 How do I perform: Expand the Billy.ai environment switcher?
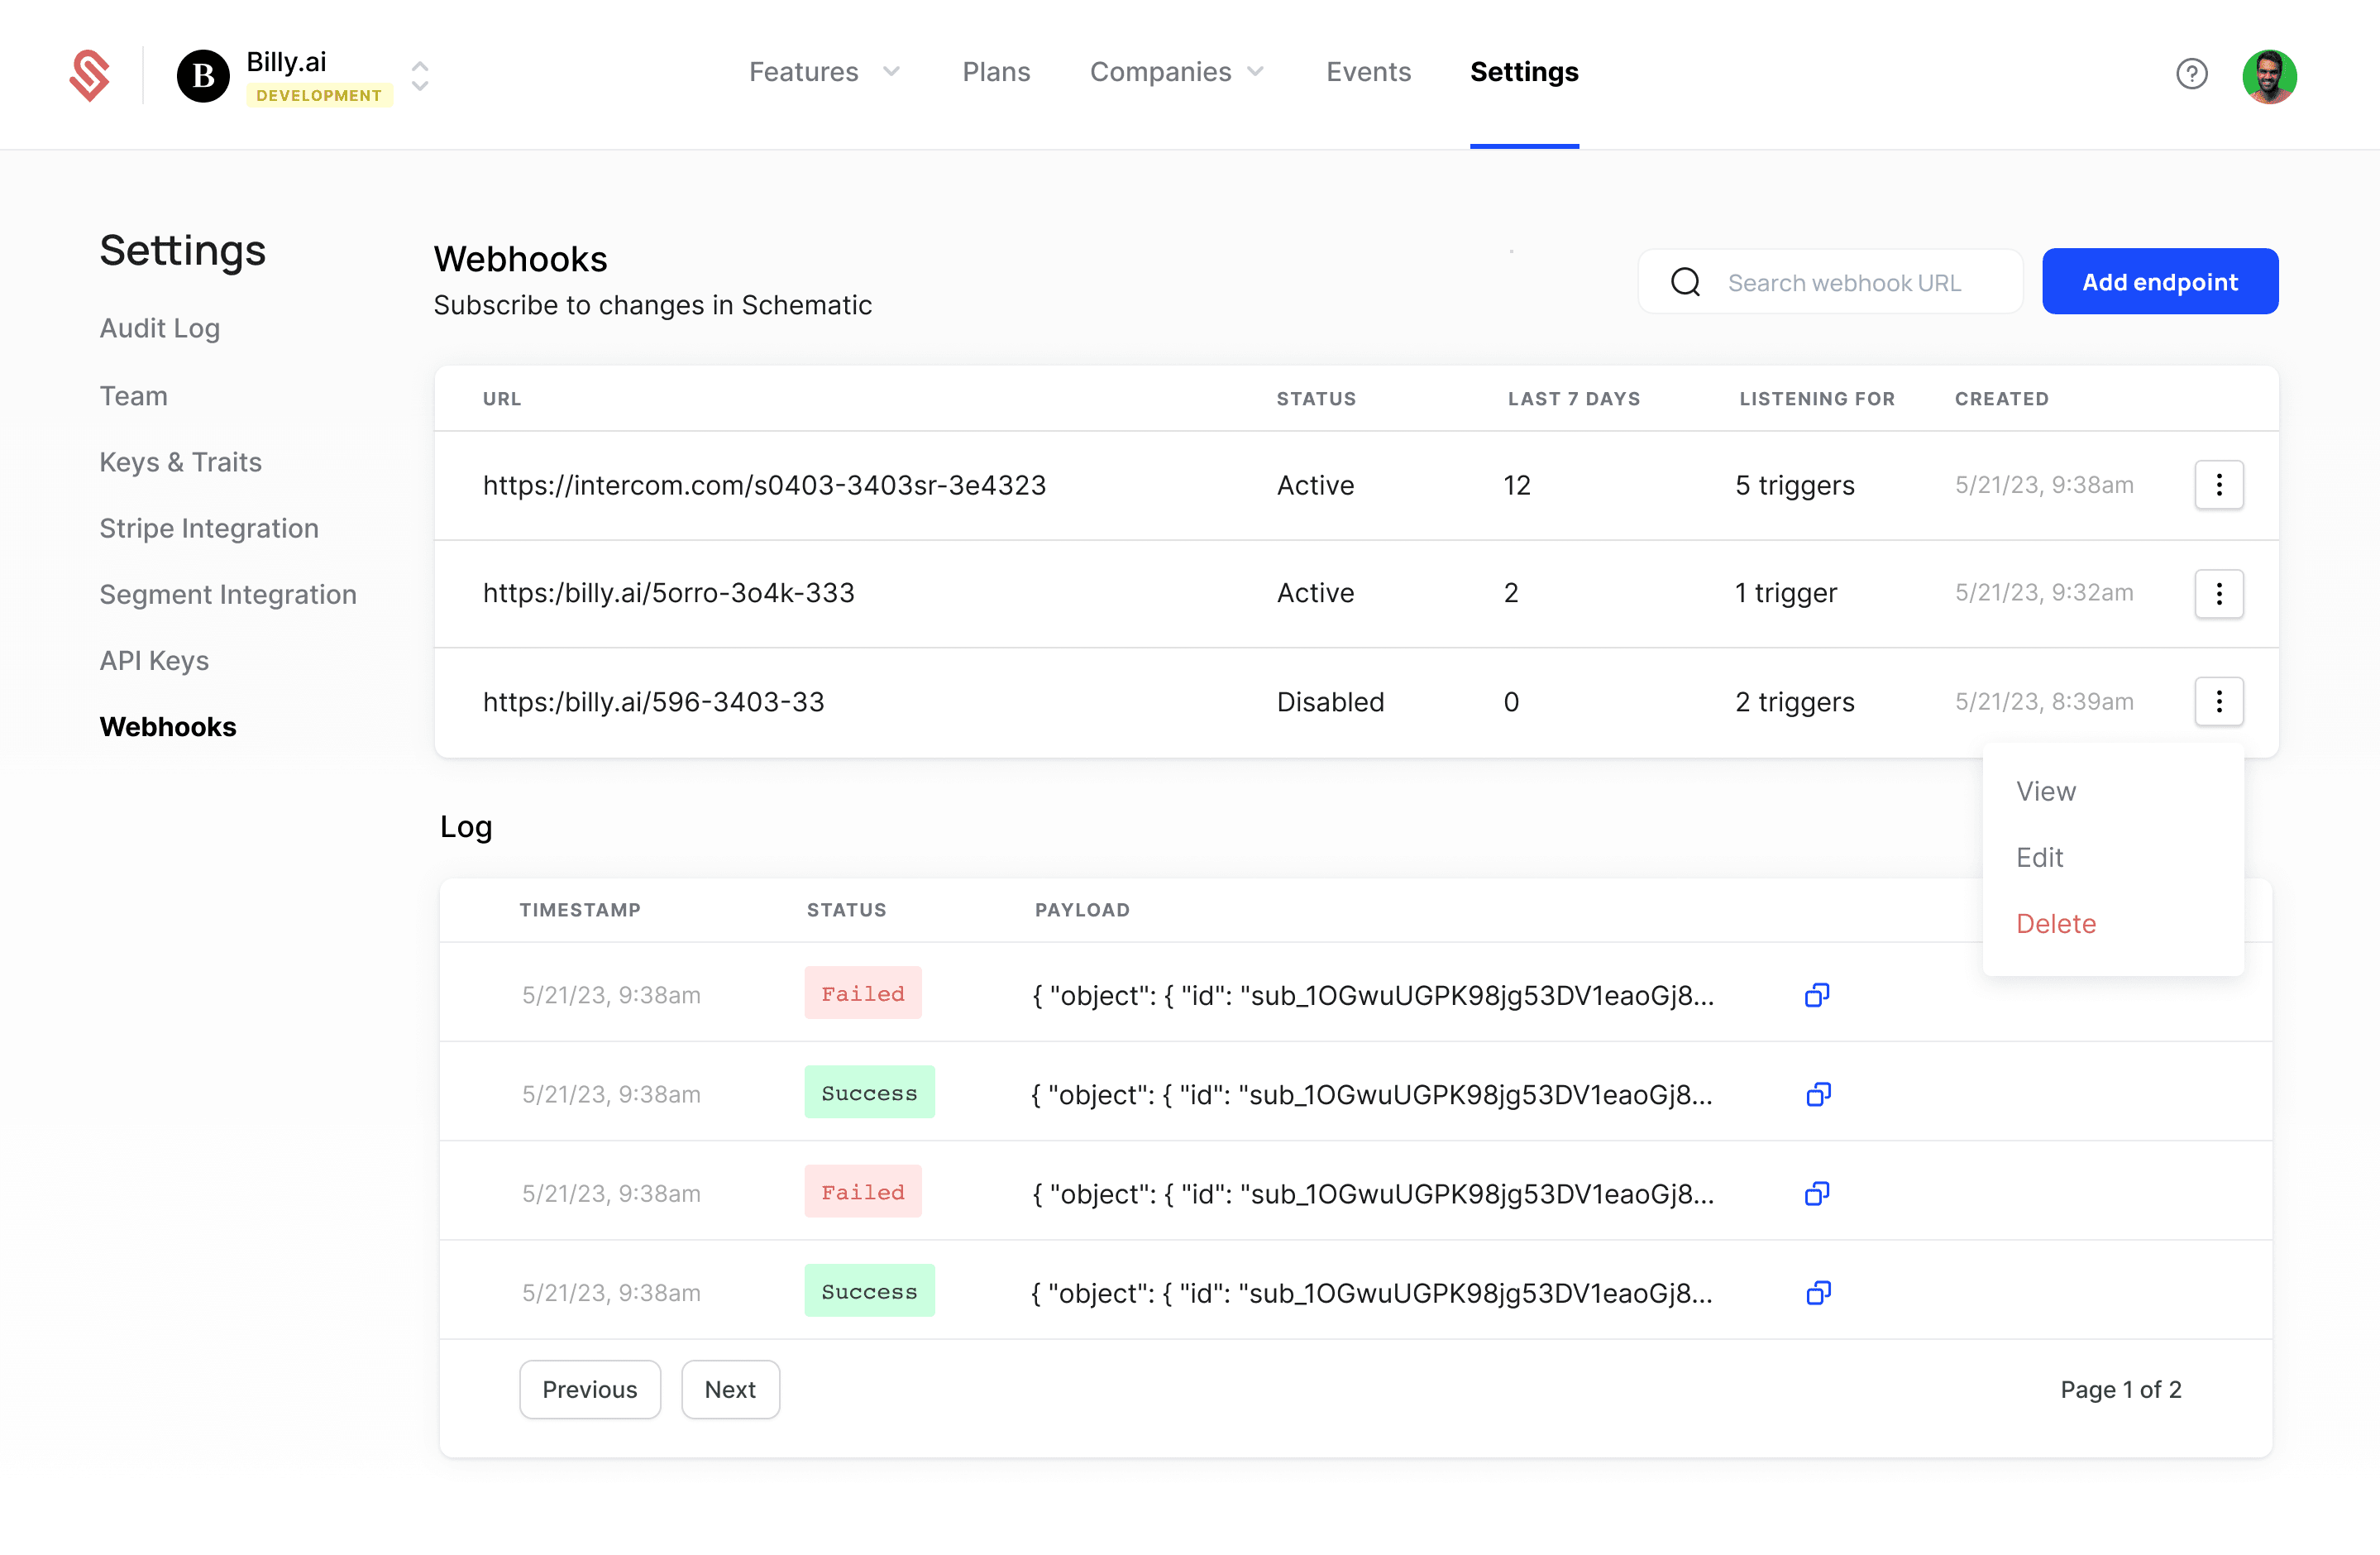[x=420, y=75]
